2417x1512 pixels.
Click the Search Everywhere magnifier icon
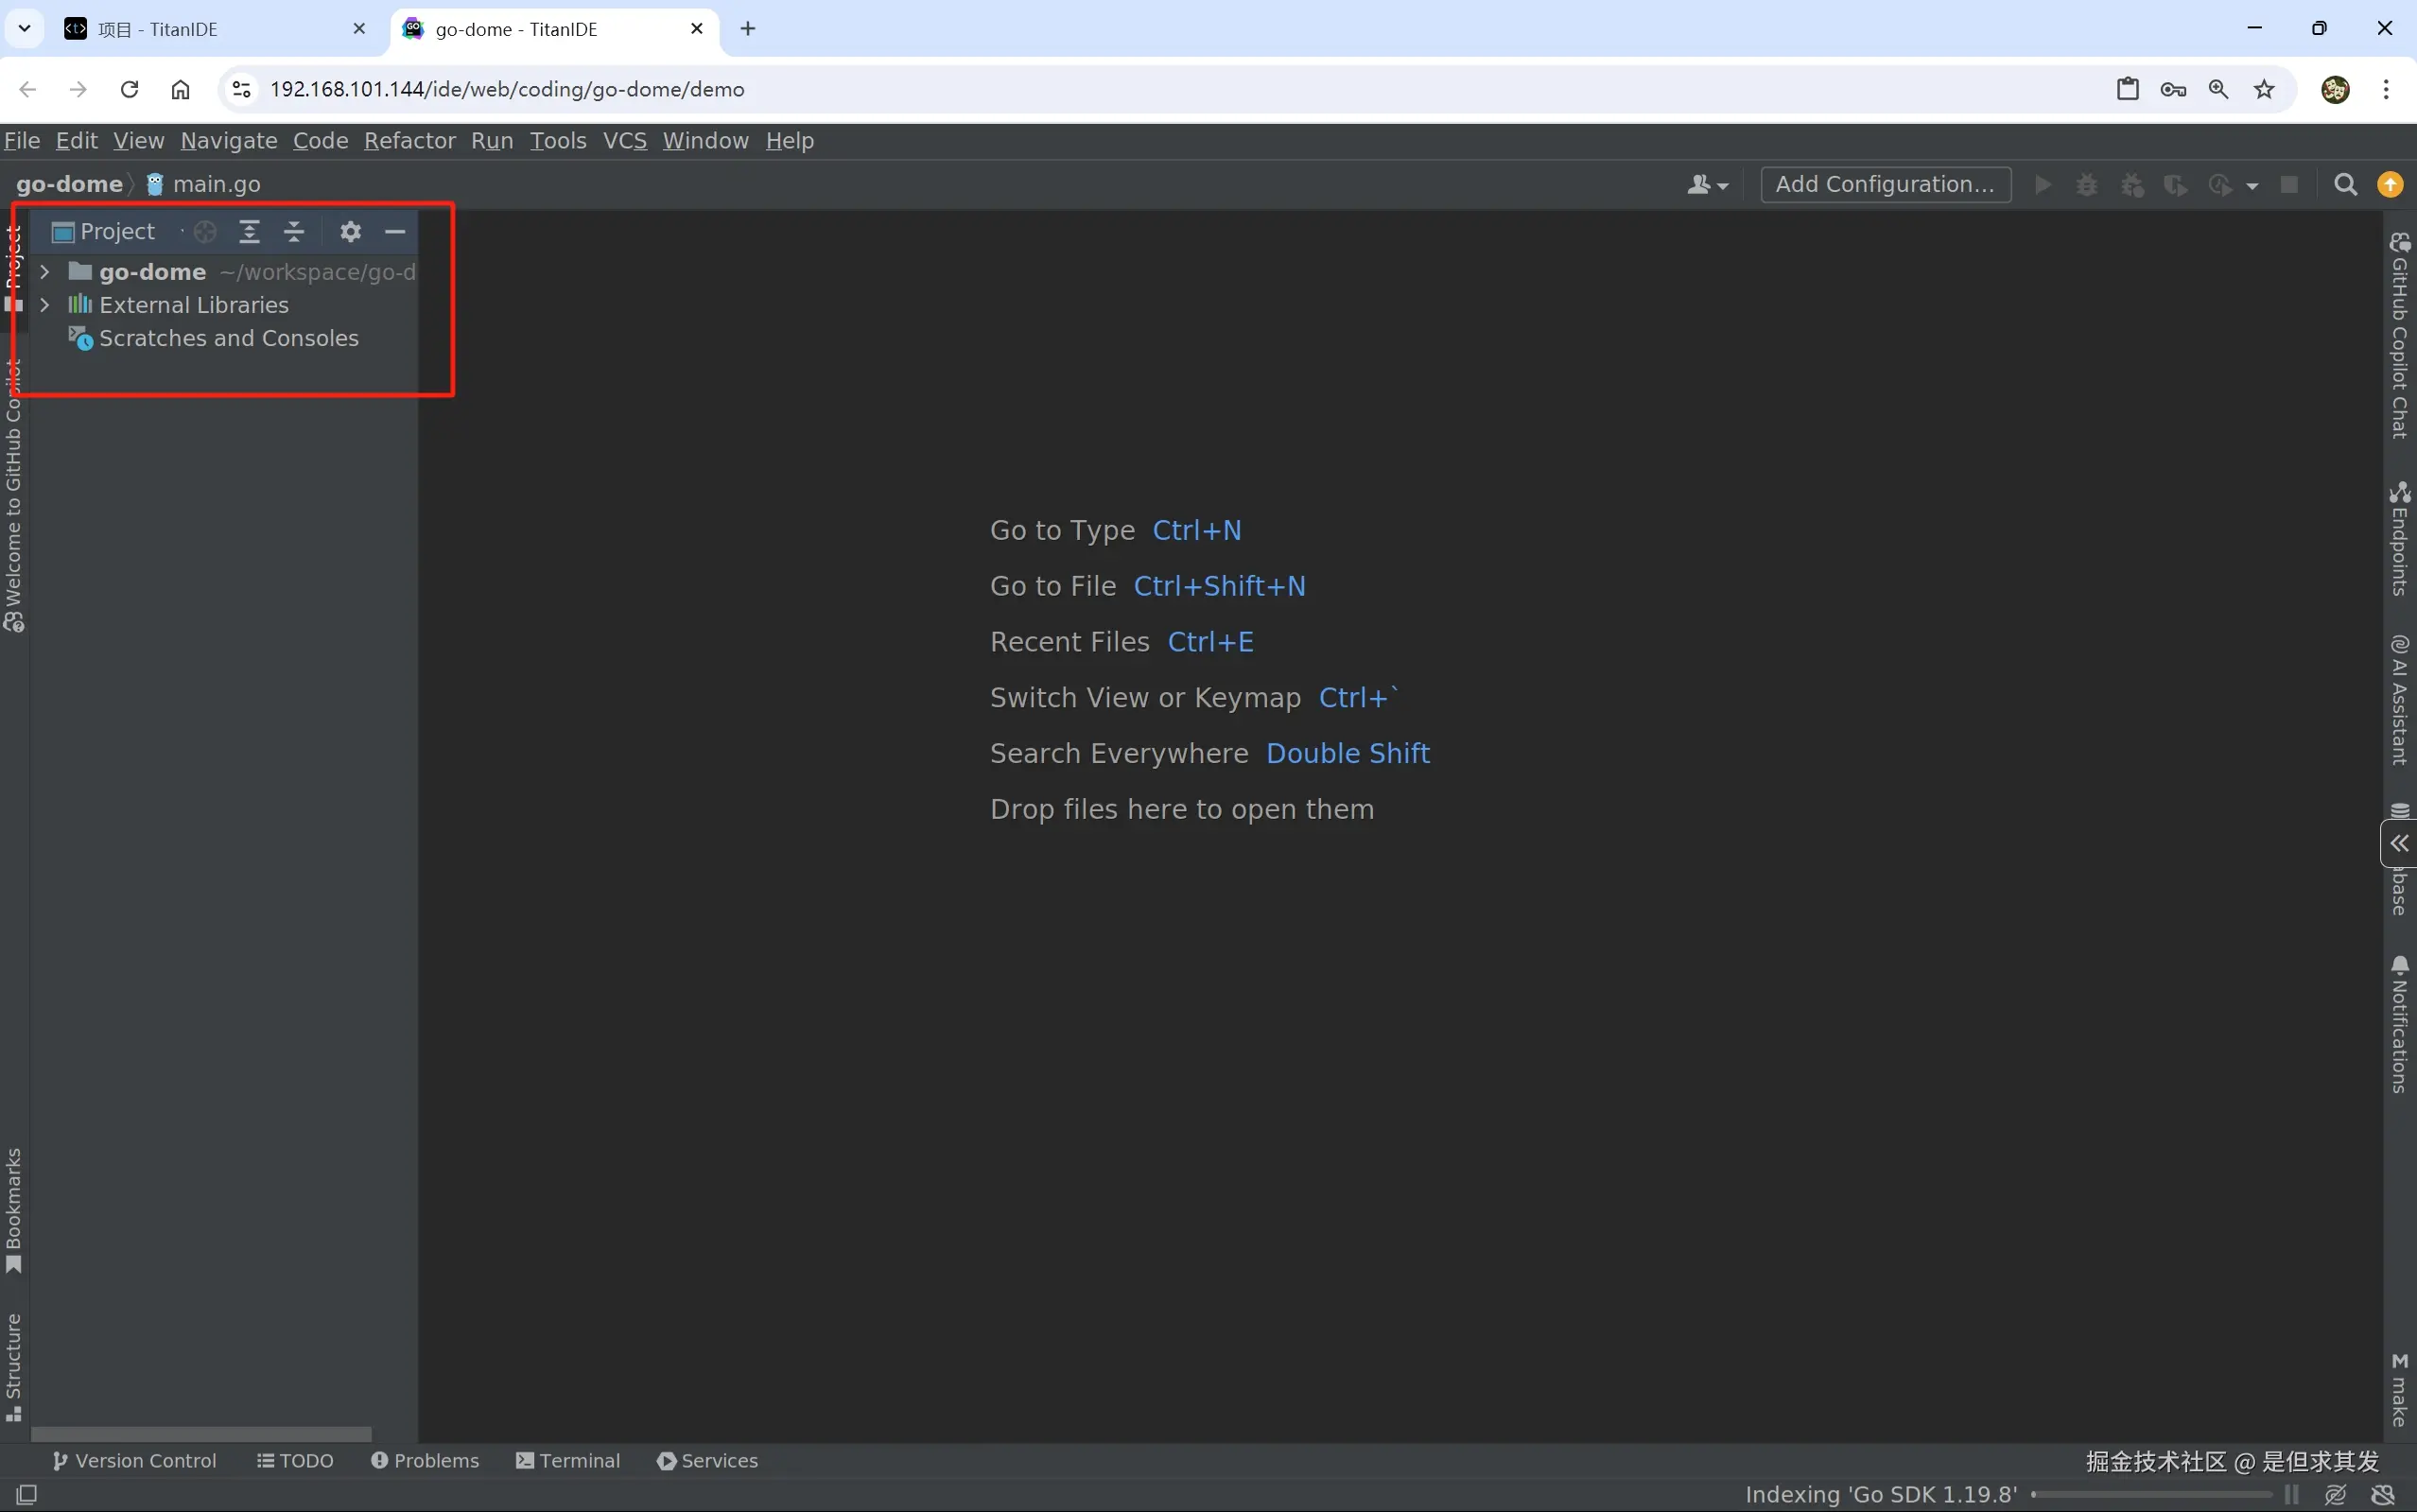coord(2345,185)
